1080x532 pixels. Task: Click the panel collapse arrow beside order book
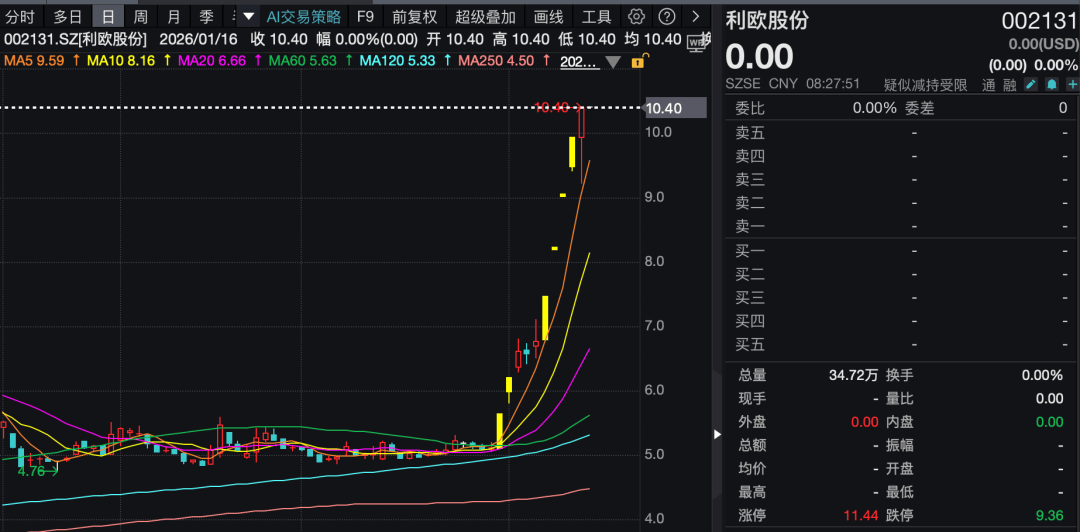tap(716, 434)
